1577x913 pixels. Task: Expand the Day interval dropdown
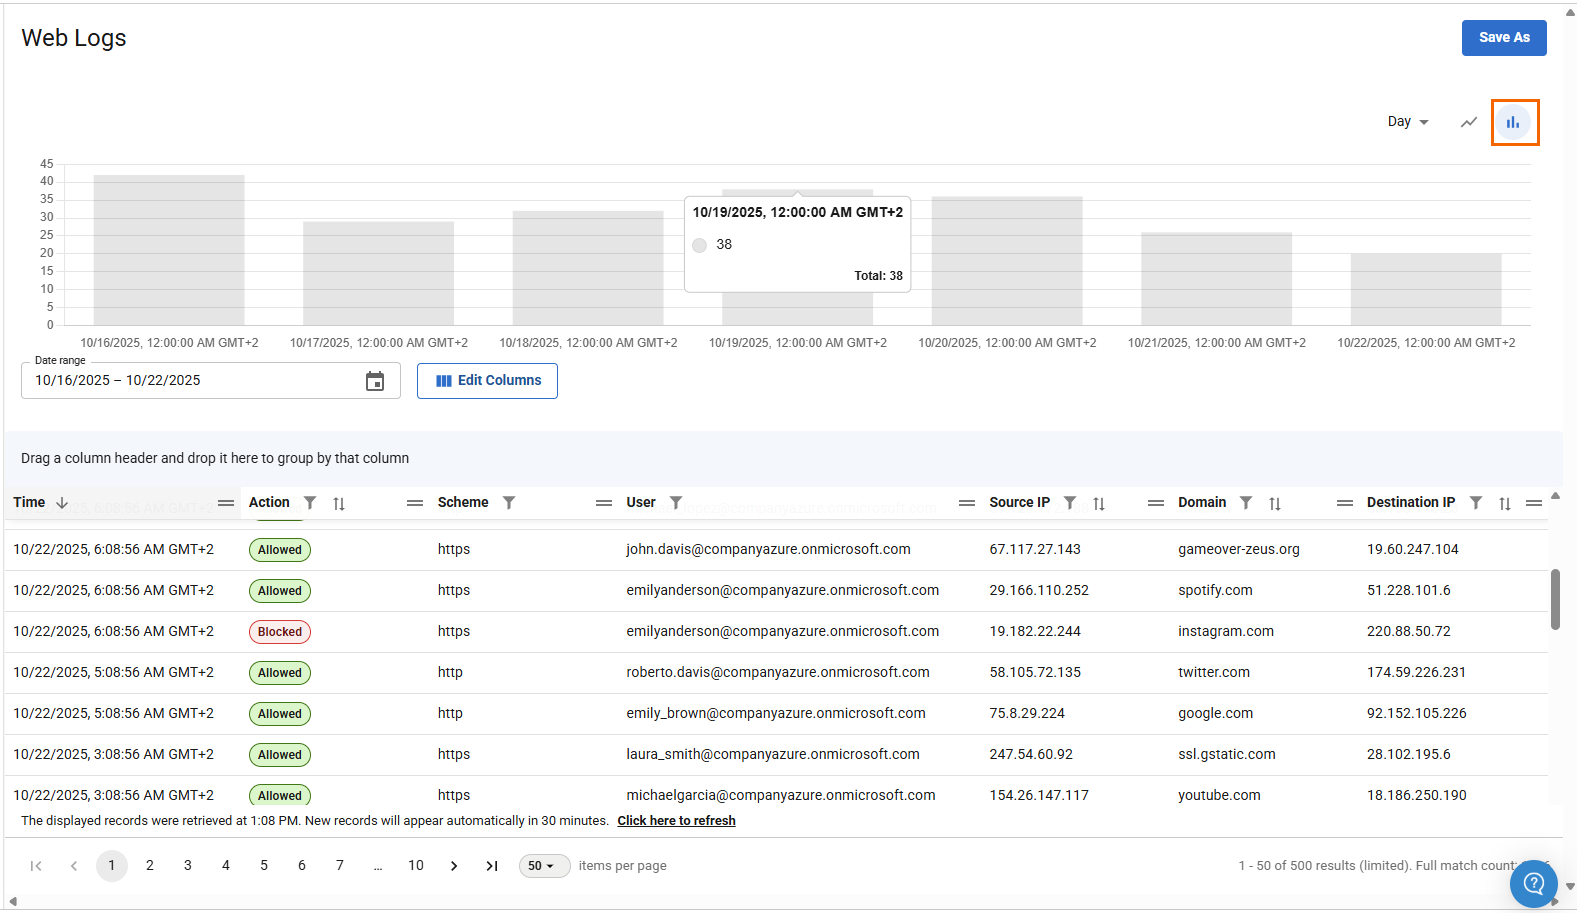[1408, 122]
